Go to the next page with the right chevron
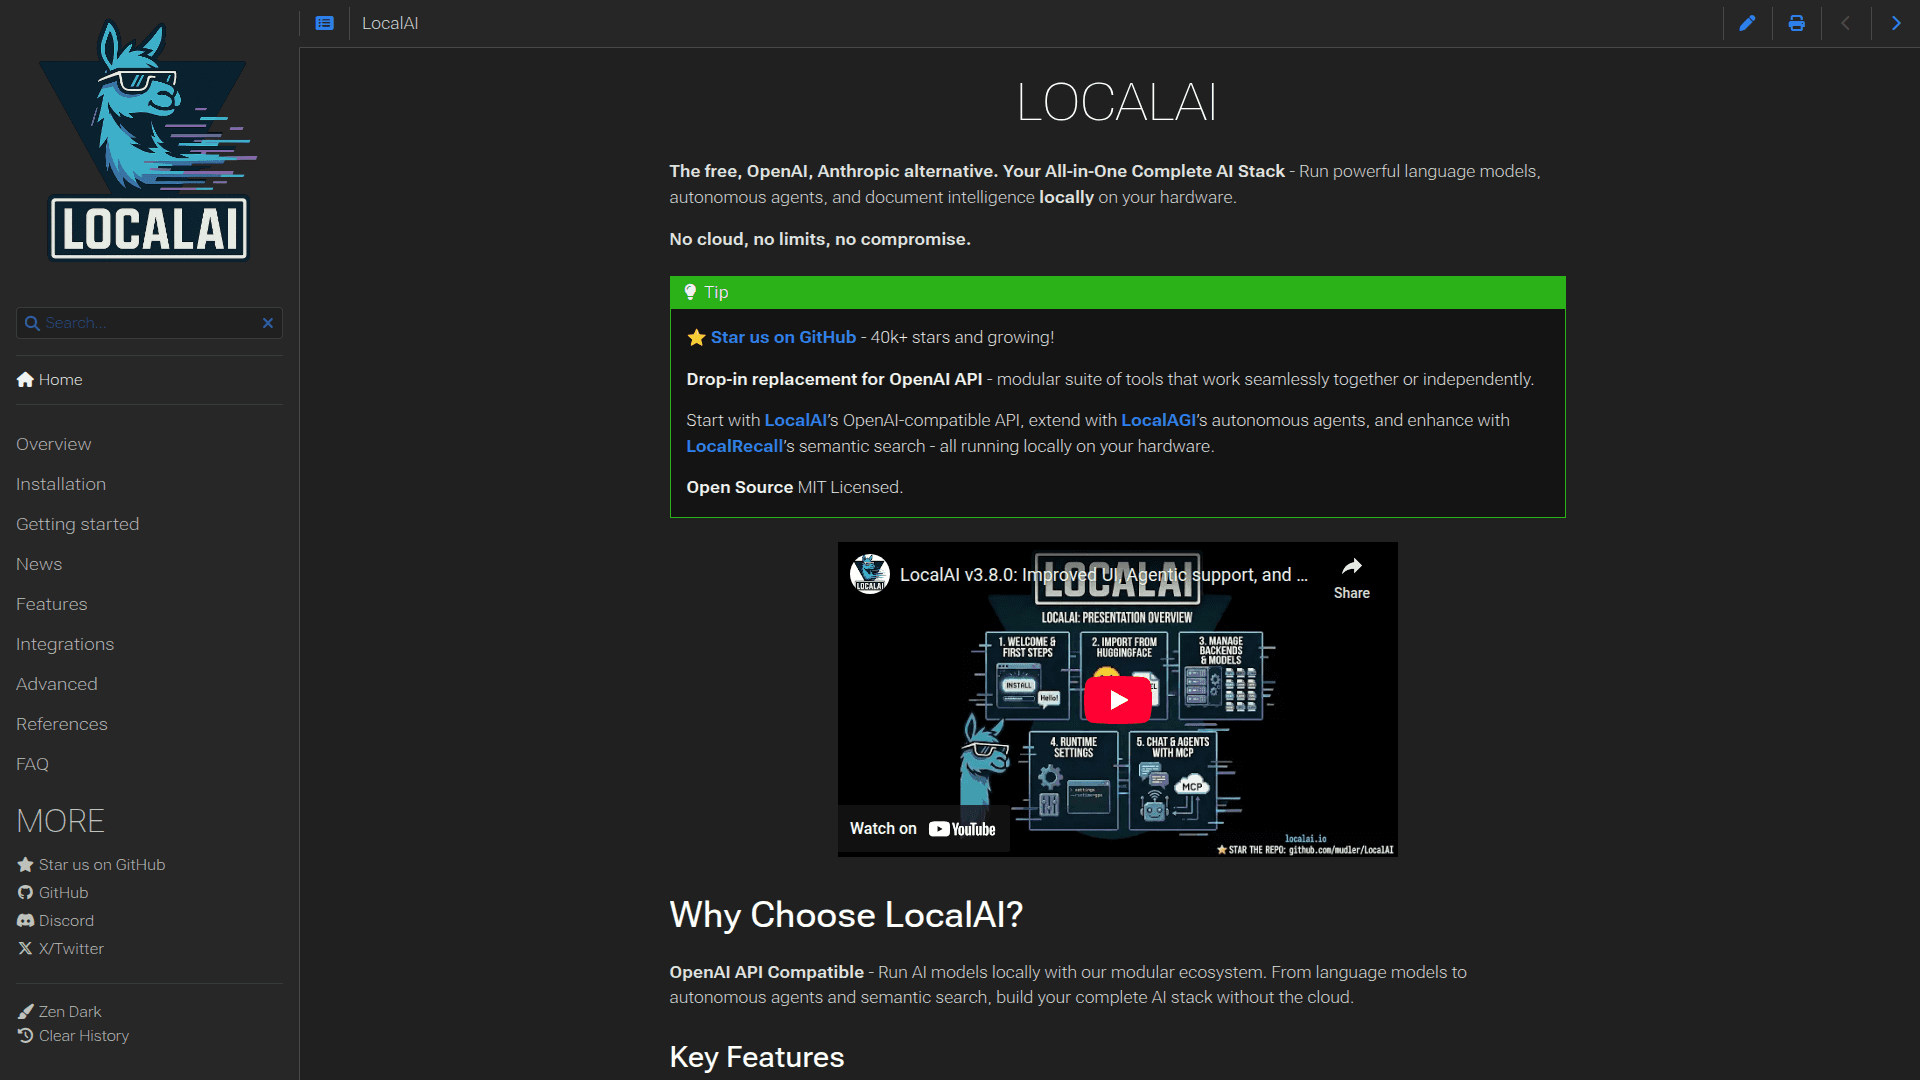The height and width of the screenshot is (1080, 1920). 1895,23
